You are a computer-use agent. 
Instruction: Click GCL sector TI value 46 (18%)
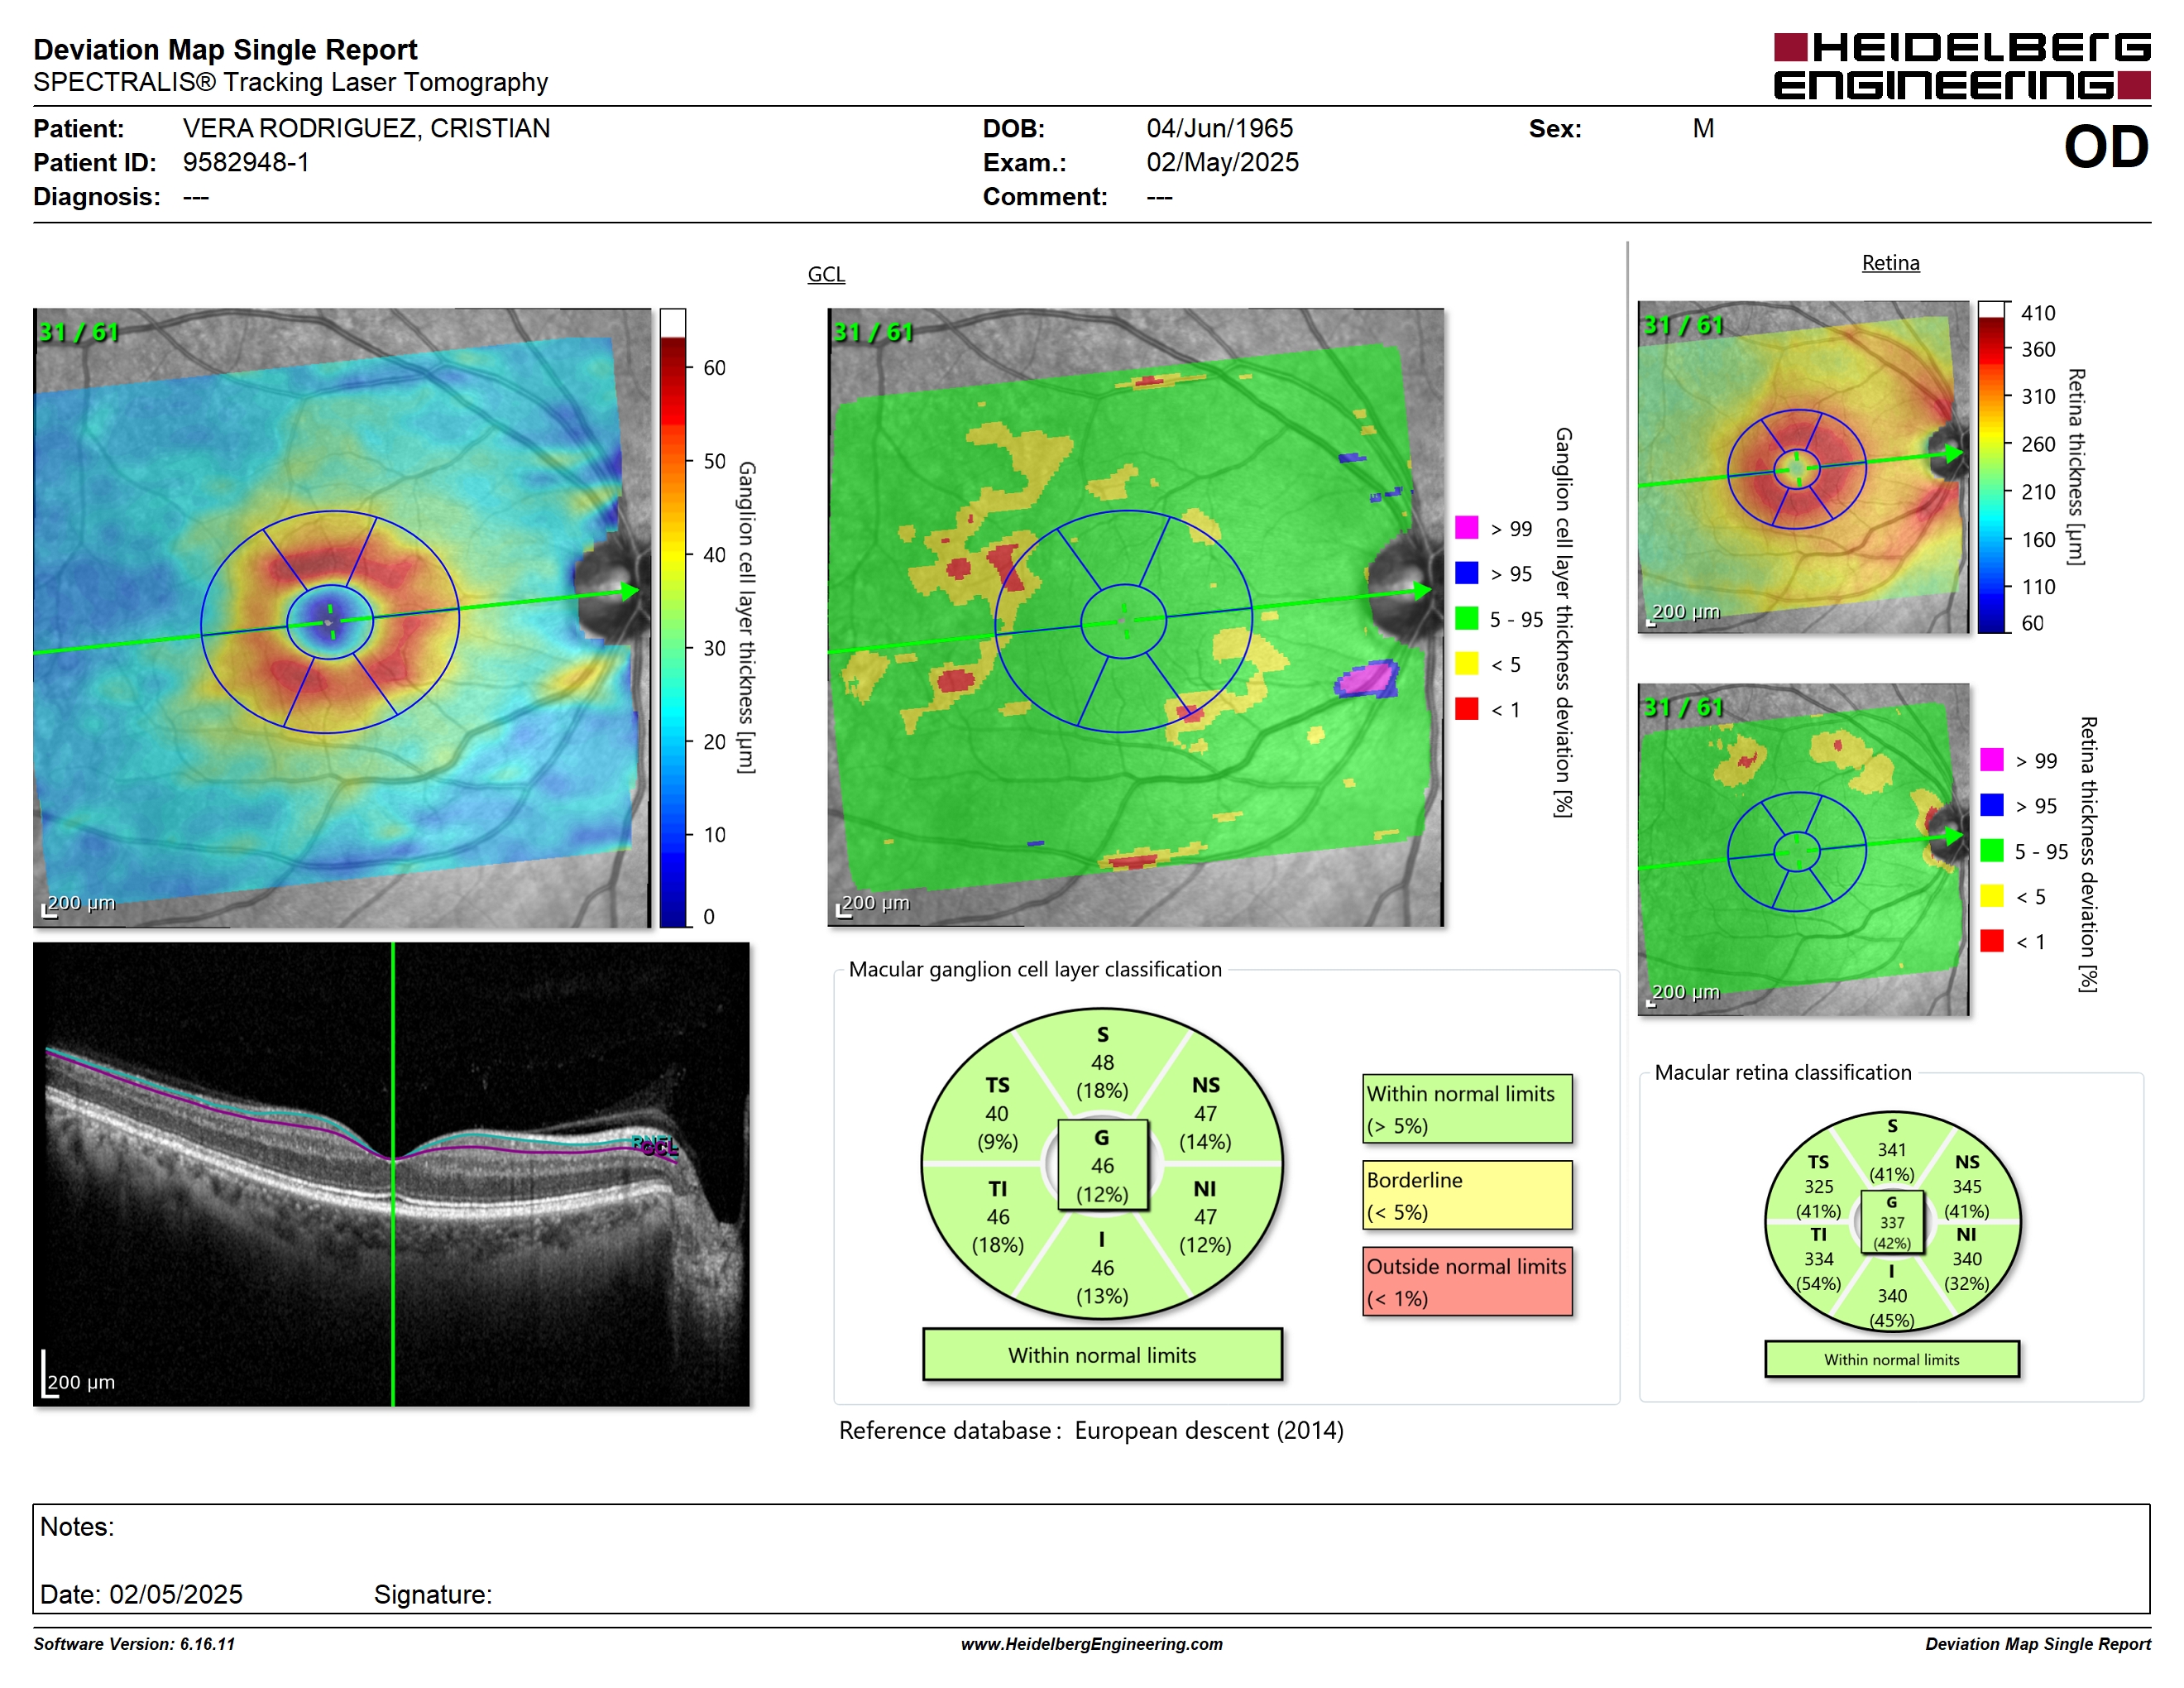click(x=997, y=1231)
